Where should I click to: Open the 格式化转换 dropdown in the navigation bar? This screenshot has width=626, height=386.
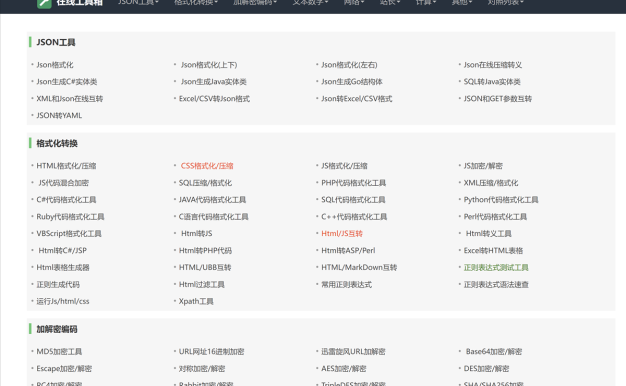(196, 3)
